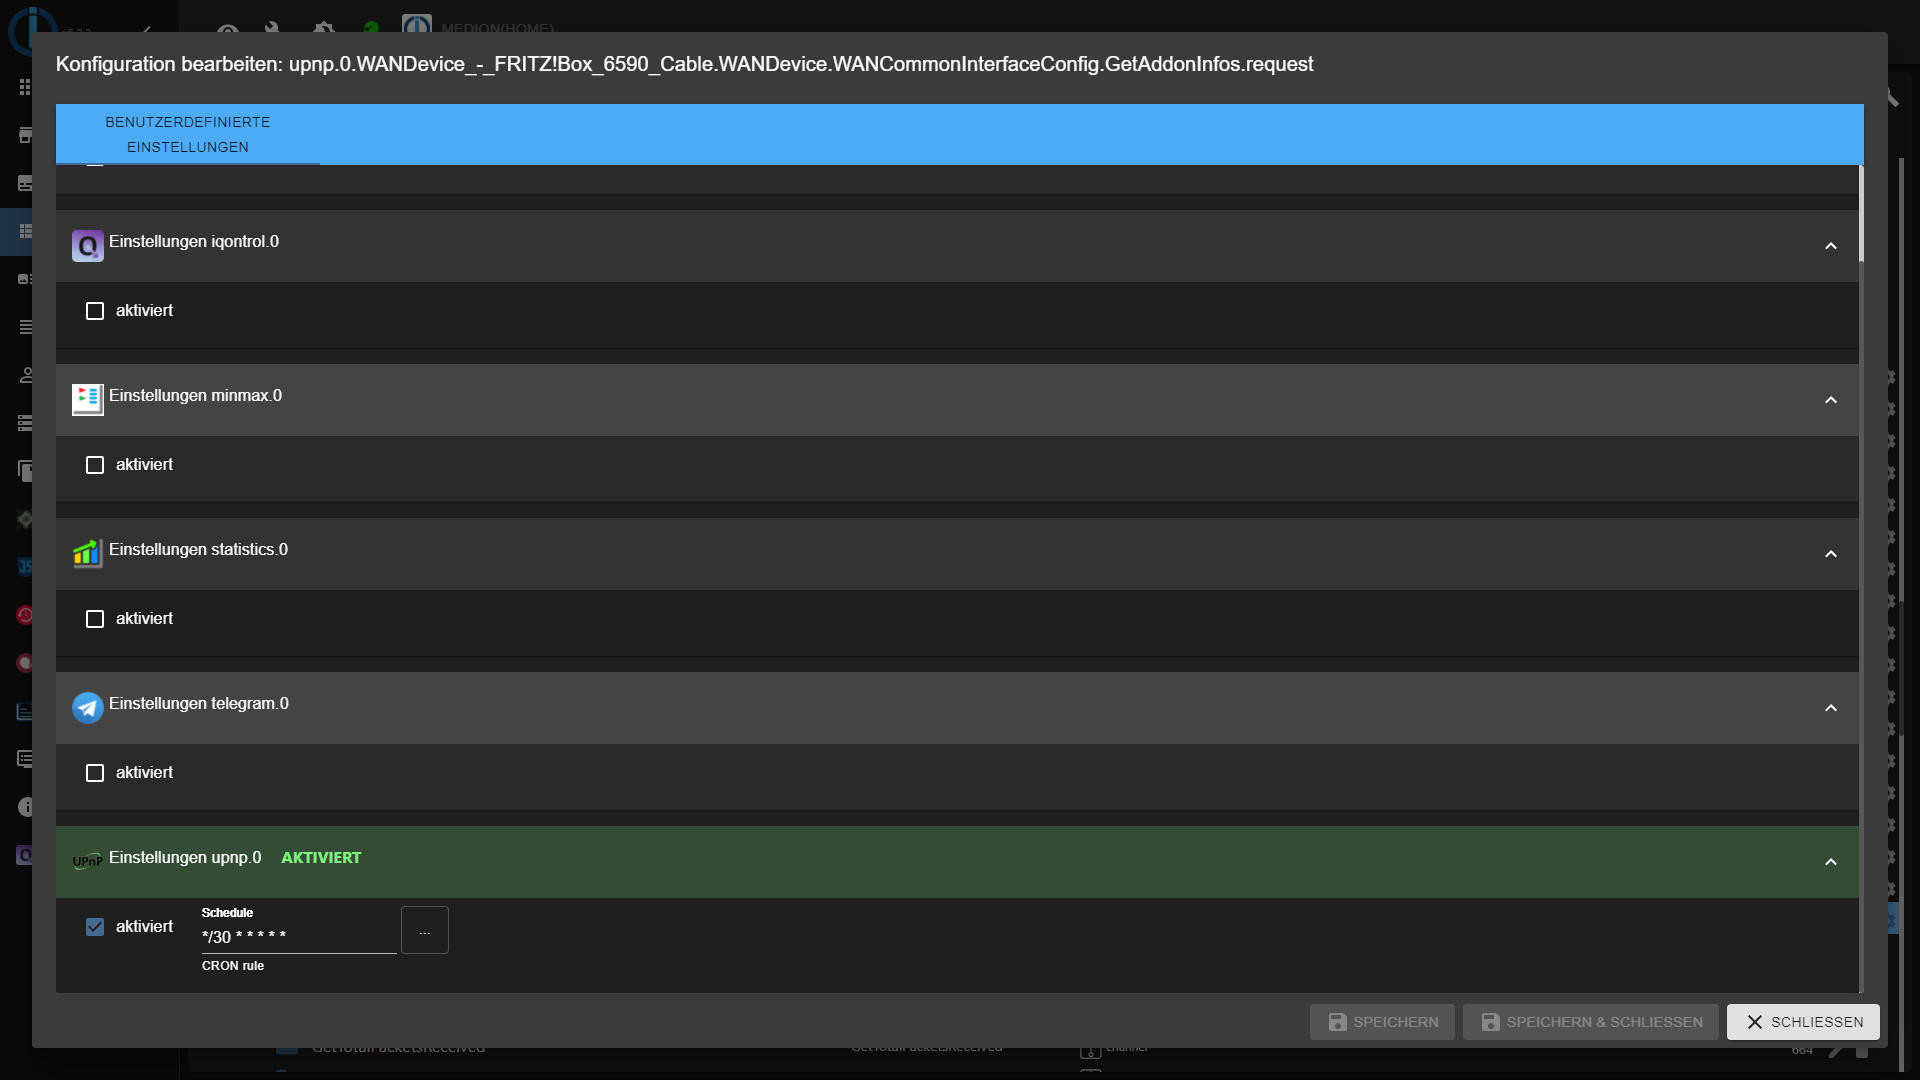Screen dimensions: 1920x1080
Task: Enable aktiviert checkbox for minmax.0
Action: pyautogui.click(x=95, y=465)
